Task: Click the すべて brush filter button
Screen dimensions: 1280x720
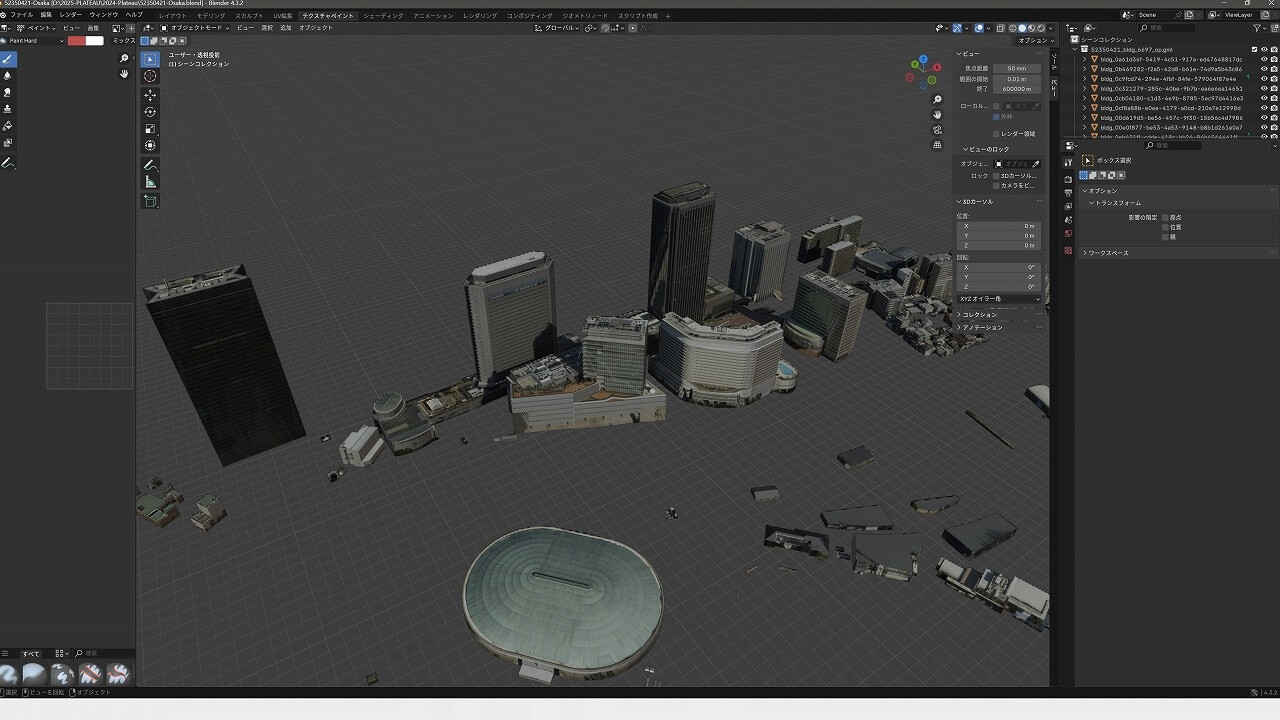Action: [31, 654]
